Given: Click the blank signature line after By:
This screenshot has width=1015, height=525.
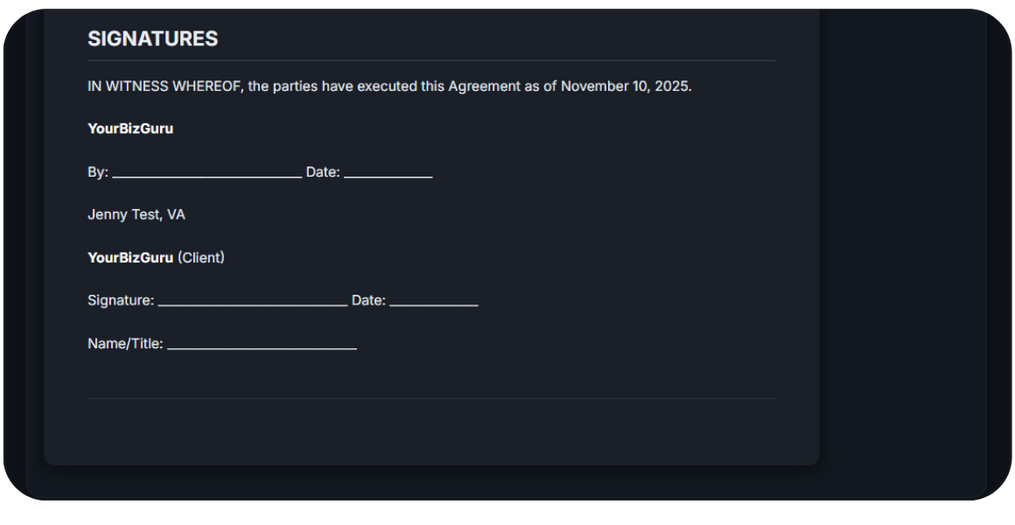Looking at the screenshot, I should click(x=207, y=174).
